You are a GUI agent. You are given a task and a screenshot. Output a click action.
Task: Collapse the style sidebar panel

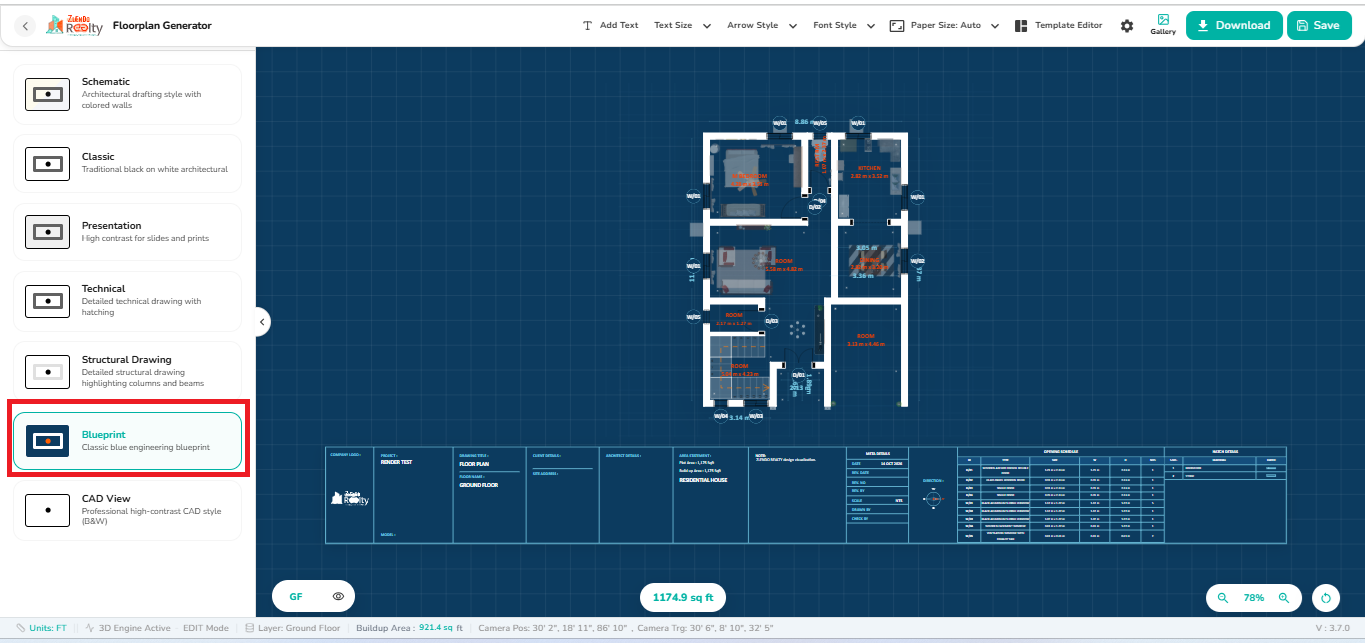click(261, 322)
